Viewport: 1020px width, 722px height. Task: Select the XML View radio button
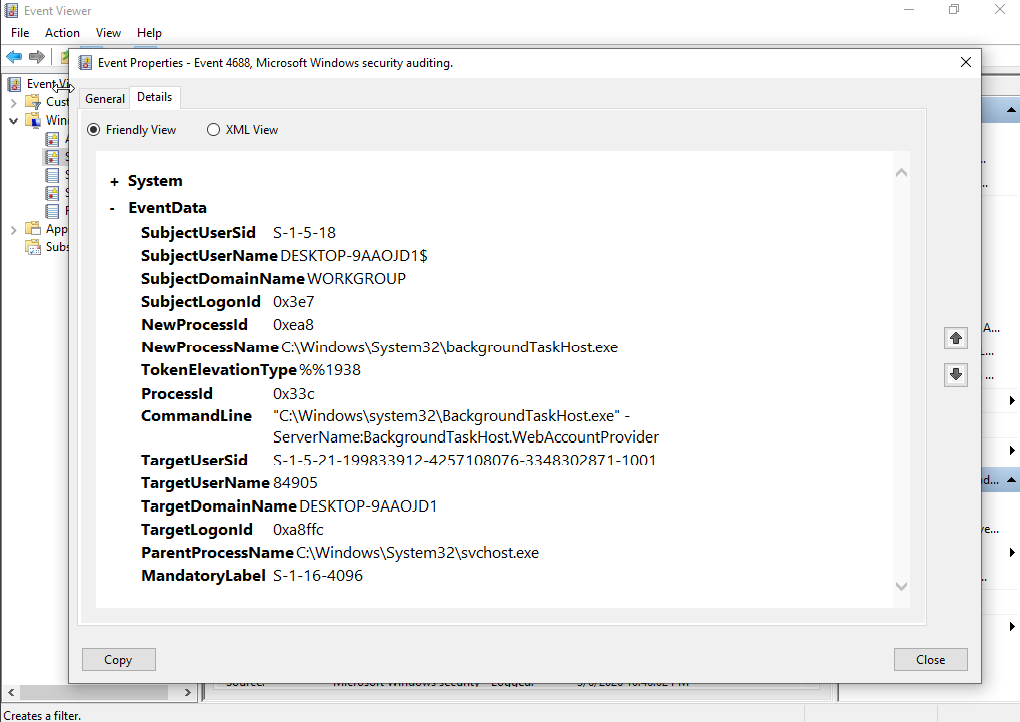point(213,130)
